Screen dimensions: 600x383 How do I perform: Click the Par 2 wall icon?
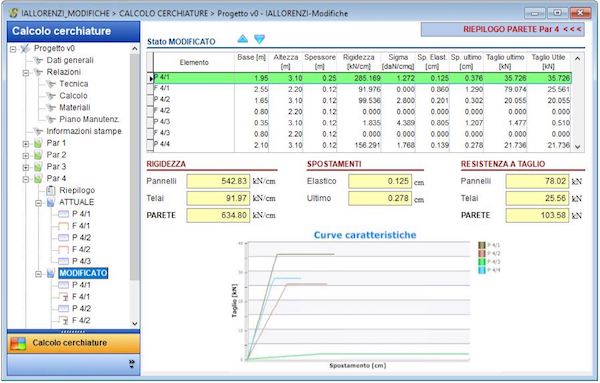point(38,155)
